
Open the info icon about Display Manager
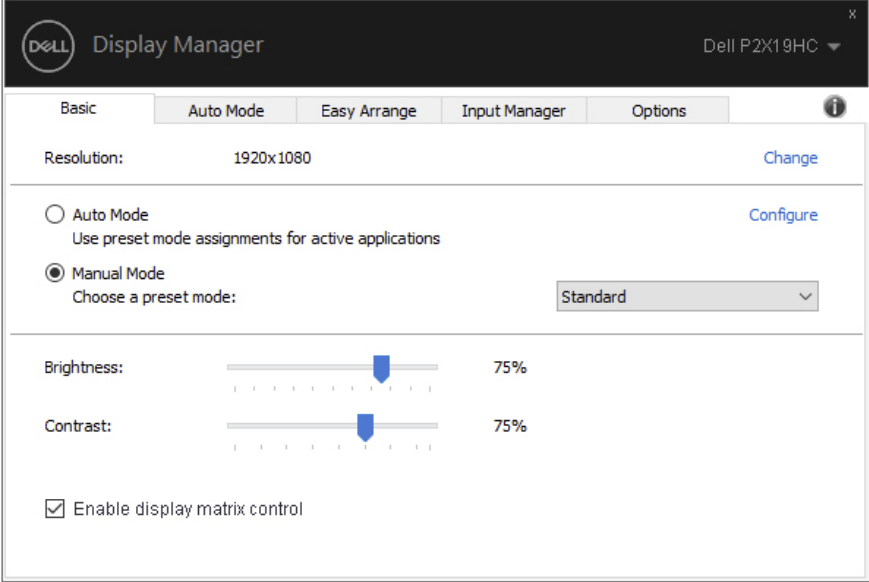[834, 106]
